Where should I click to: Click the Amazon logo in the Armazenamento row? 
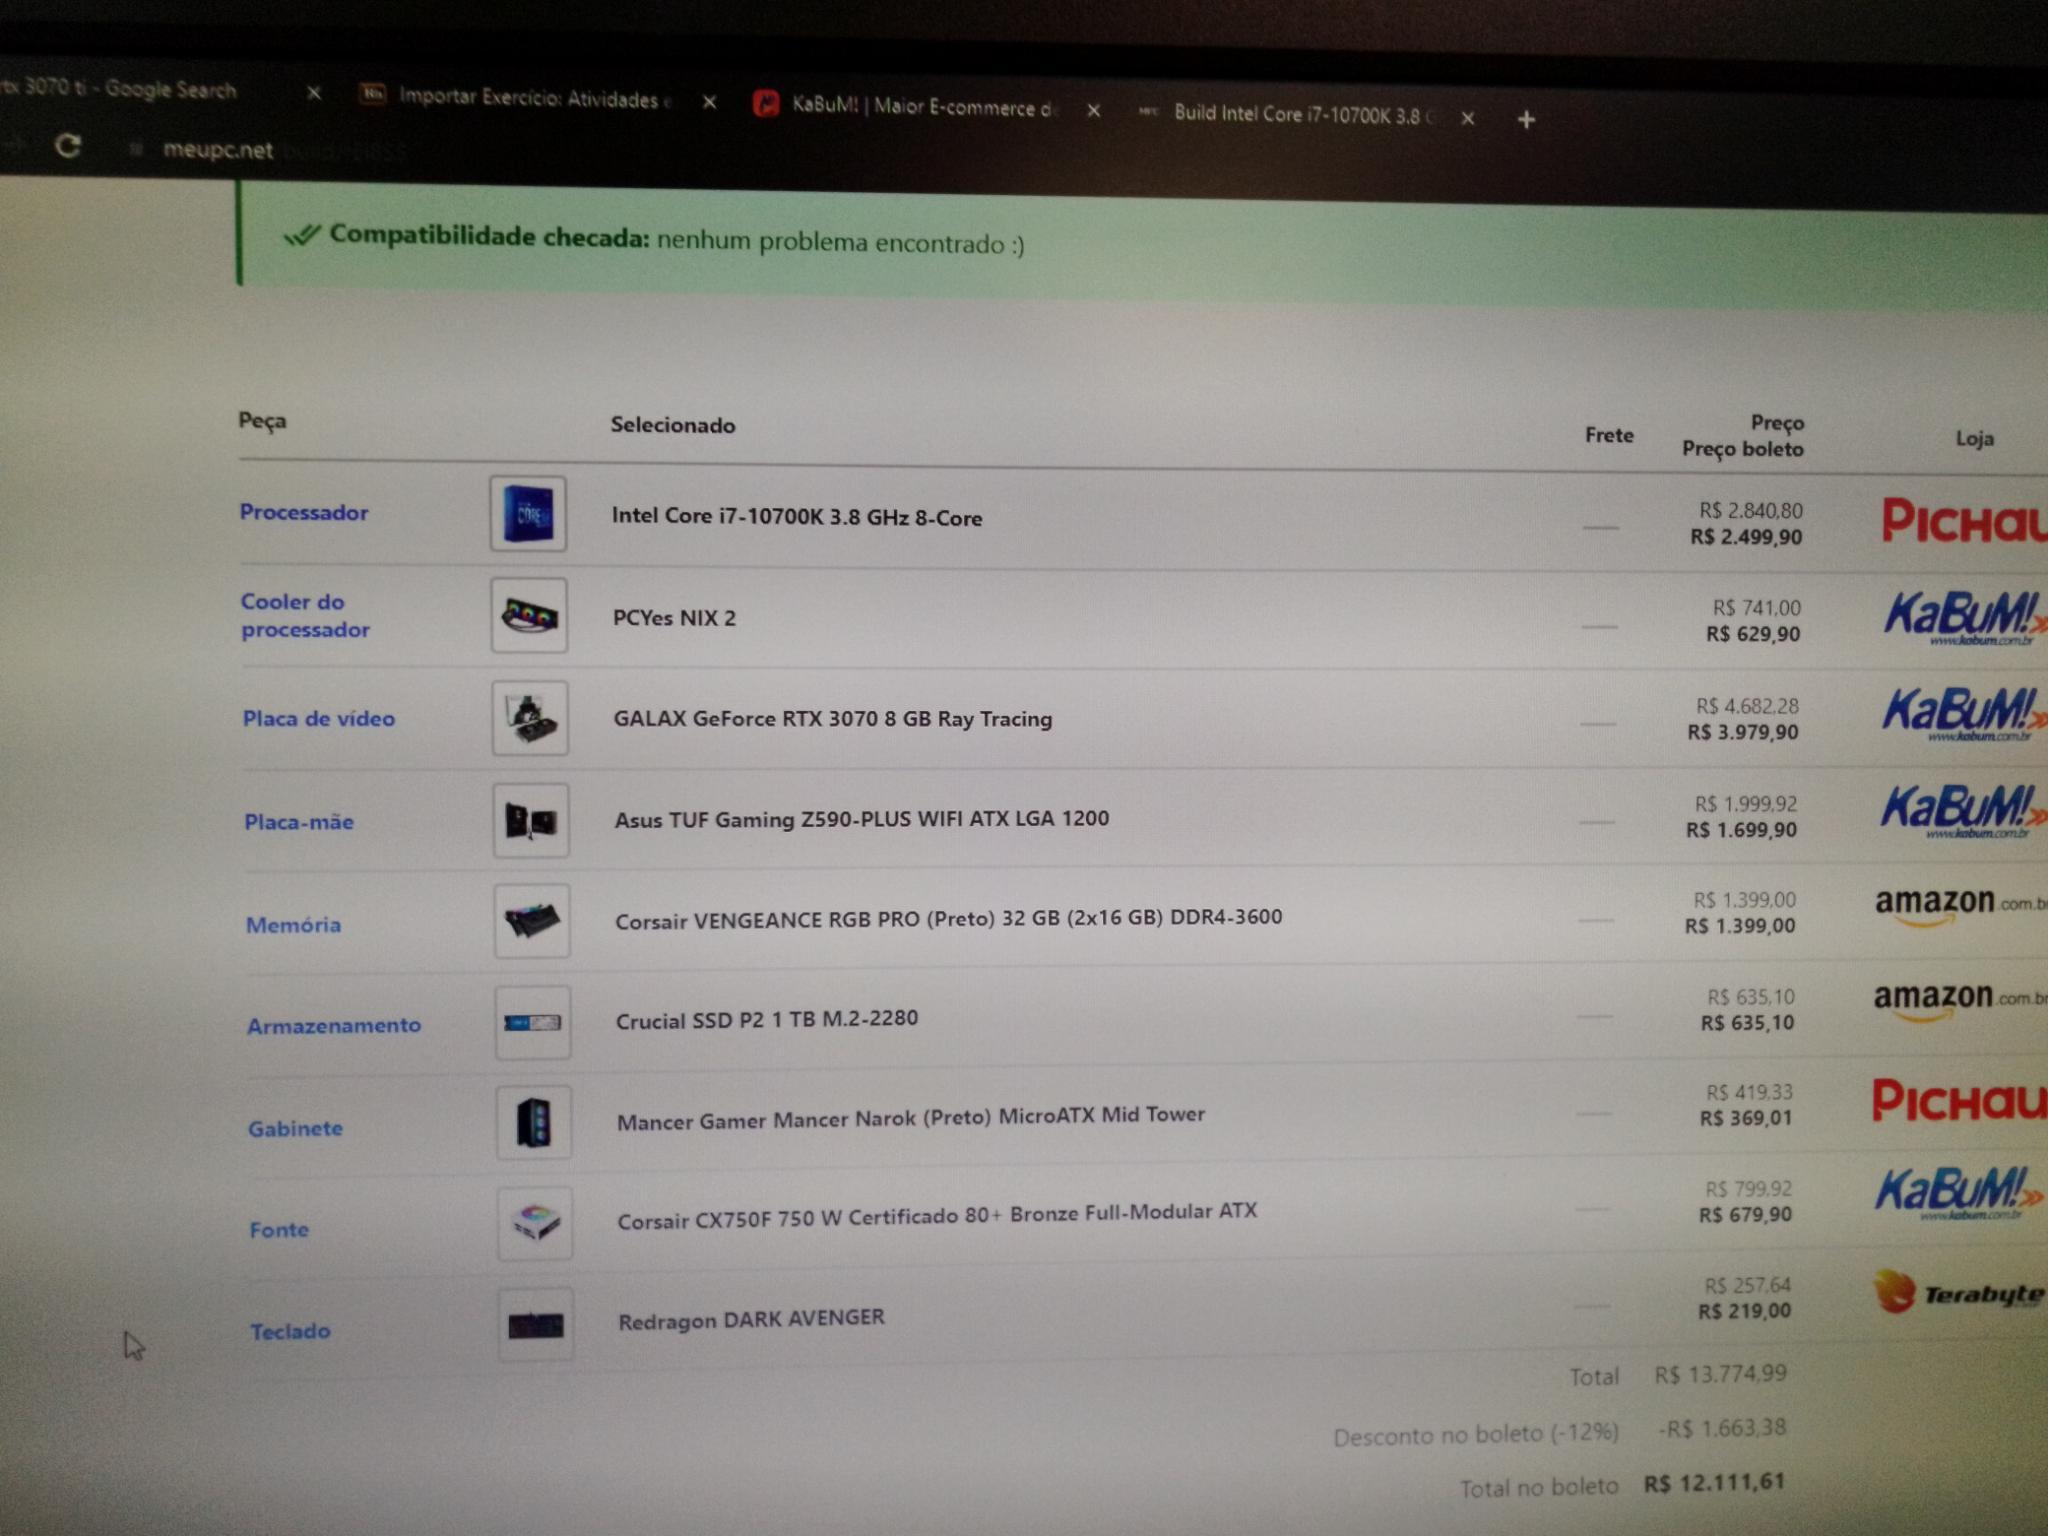1958,1001
